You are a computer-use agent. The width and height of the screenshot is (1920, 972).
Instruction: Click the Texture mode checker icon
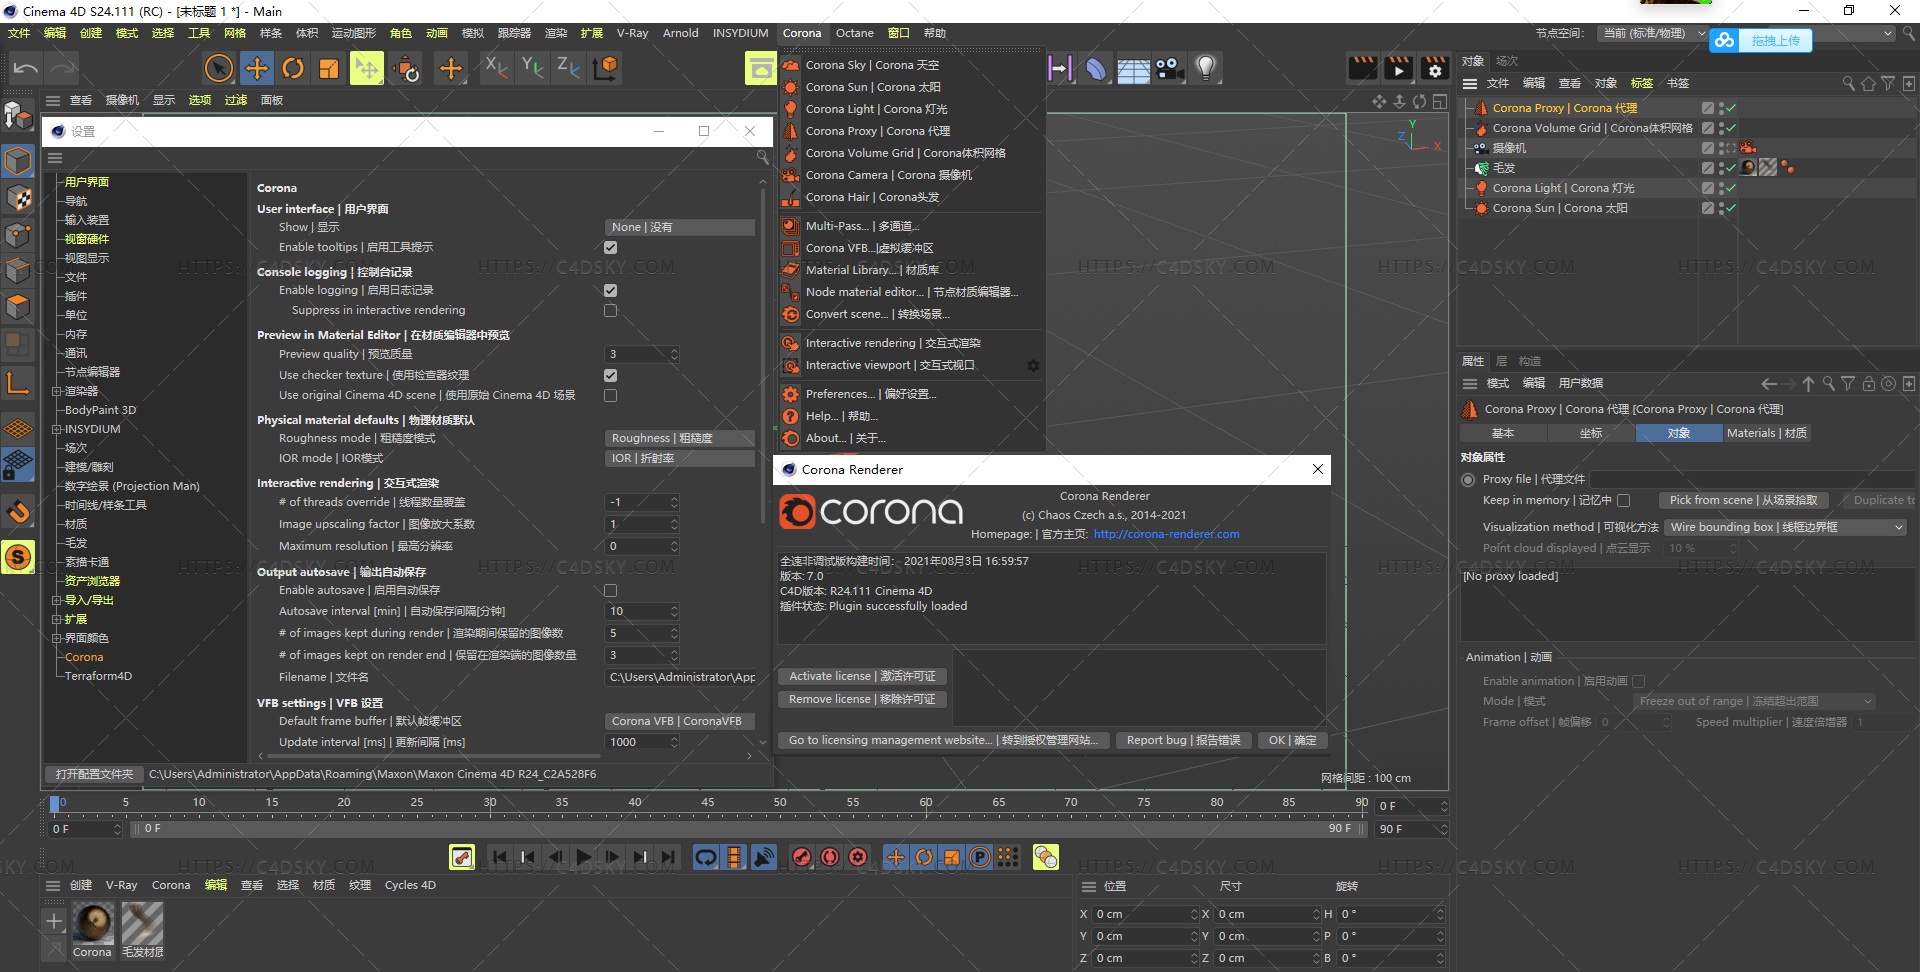(18, 198)
